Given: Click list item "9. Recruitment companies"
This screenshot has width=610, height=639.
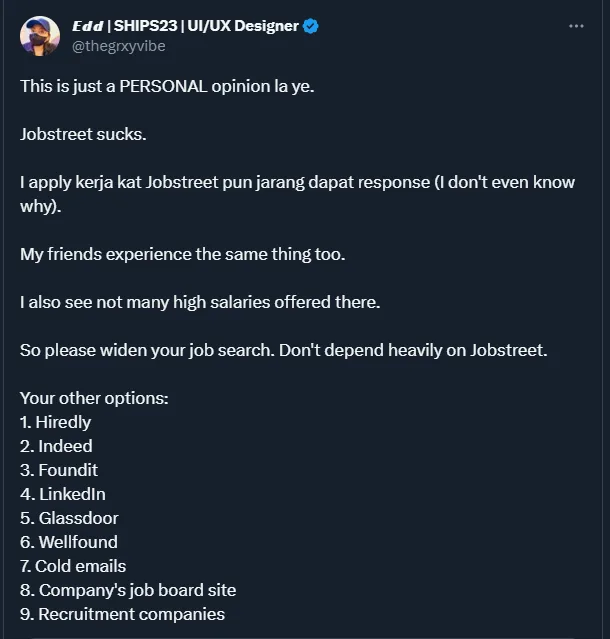Looking at the screenshot, I should coord(122,614).
